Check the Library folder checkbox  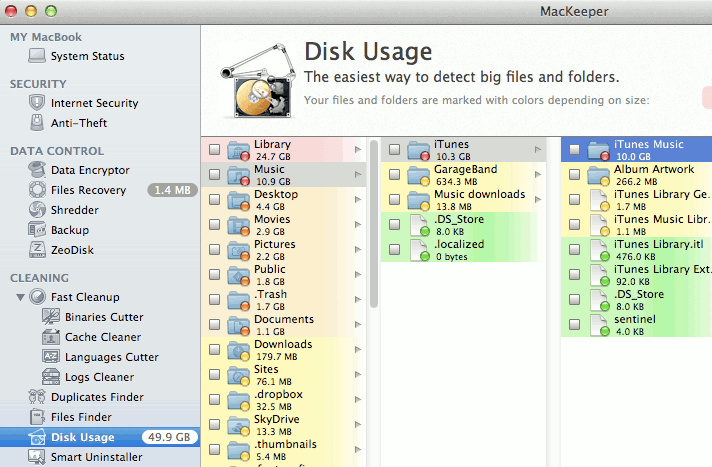tap(214, 149)
